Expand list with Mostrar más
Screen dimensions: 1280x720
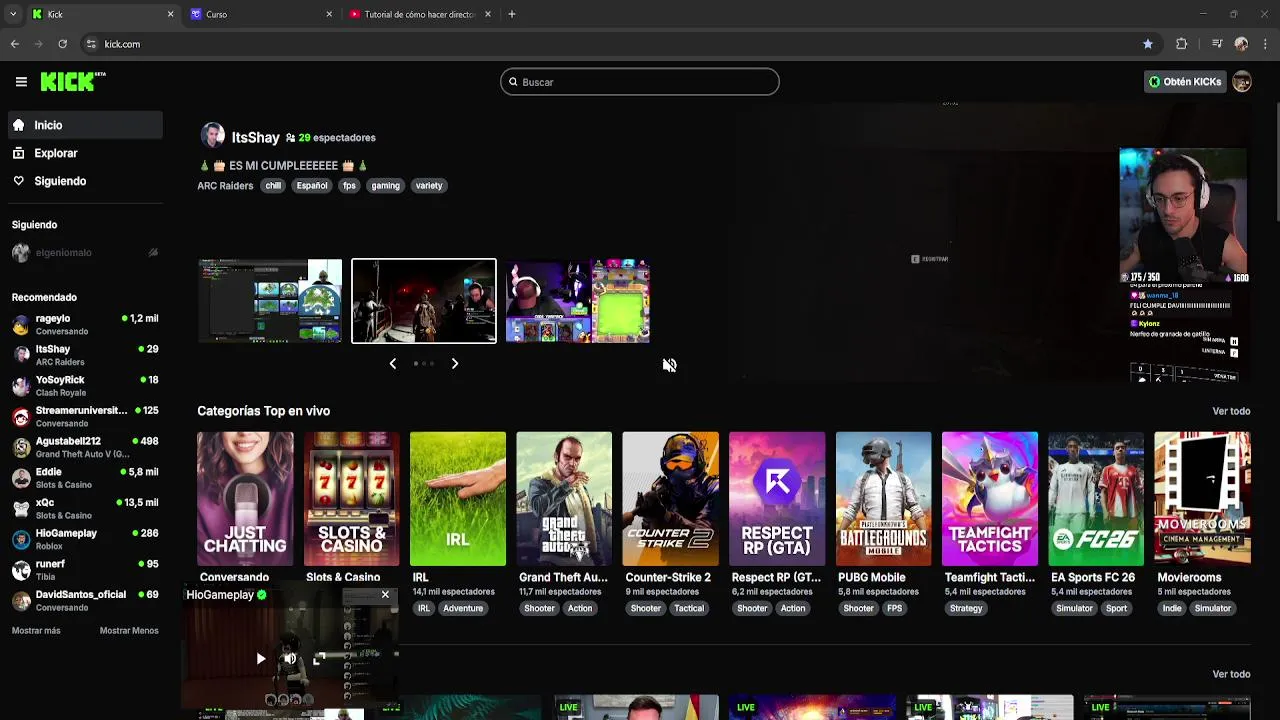pyautogui.click(x=36, y=631)
